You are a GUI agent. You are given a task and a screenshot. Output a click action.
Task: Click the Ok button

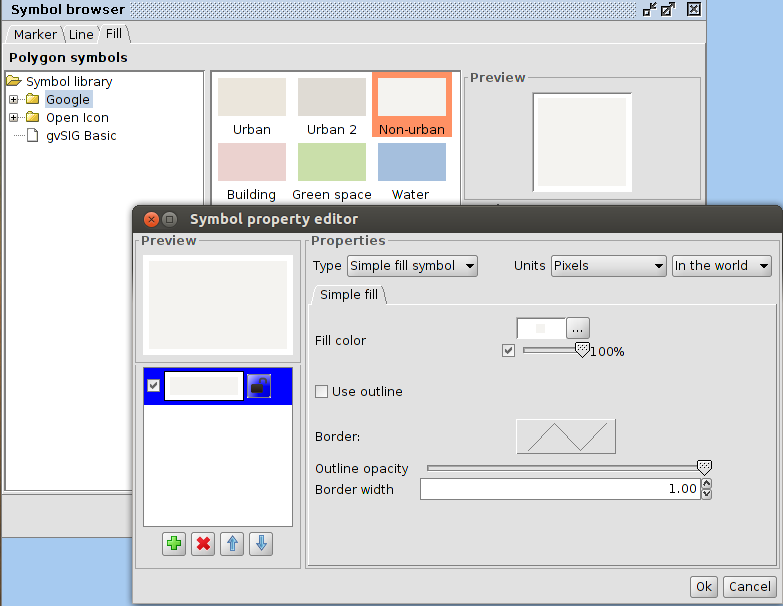tap(703, 587)
